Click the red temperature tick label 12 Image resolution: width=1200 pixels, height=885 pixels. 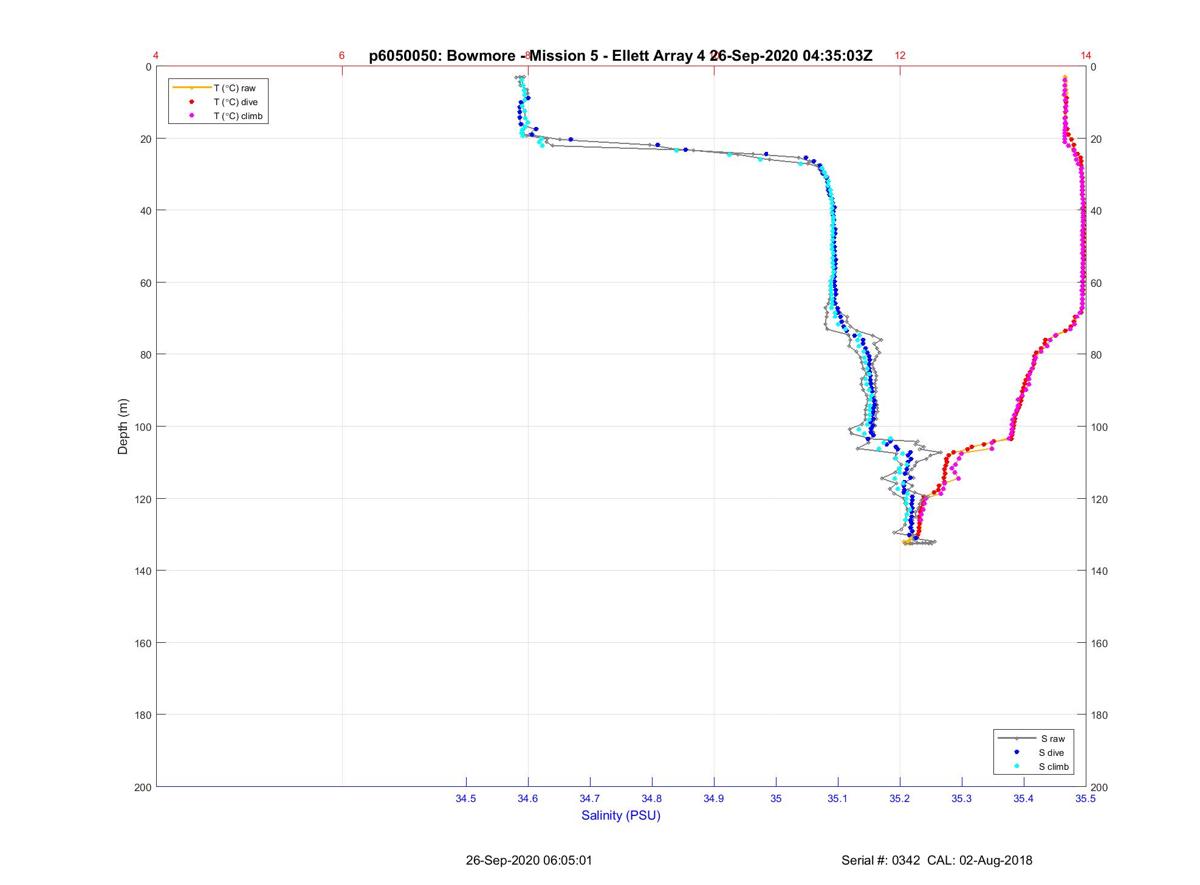pyautogui.click(x=900, y=56)
